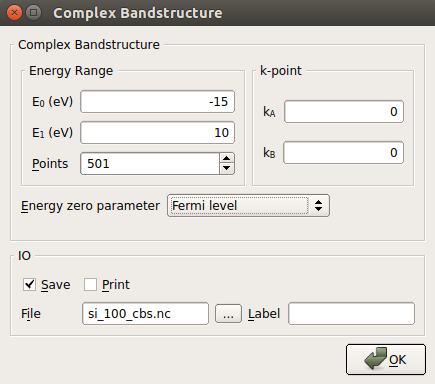Click the kA k-point input field
435x384 pixels.
(344, 112)
